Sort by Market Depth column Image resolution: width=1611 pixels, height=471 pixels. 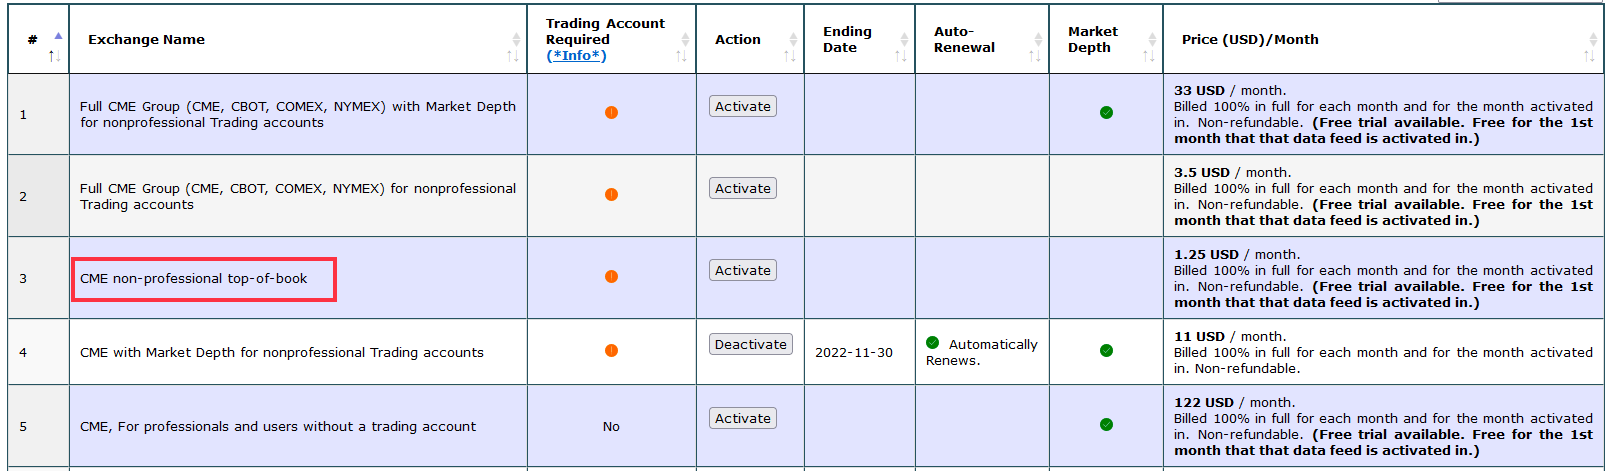(x=1150, y=47)
